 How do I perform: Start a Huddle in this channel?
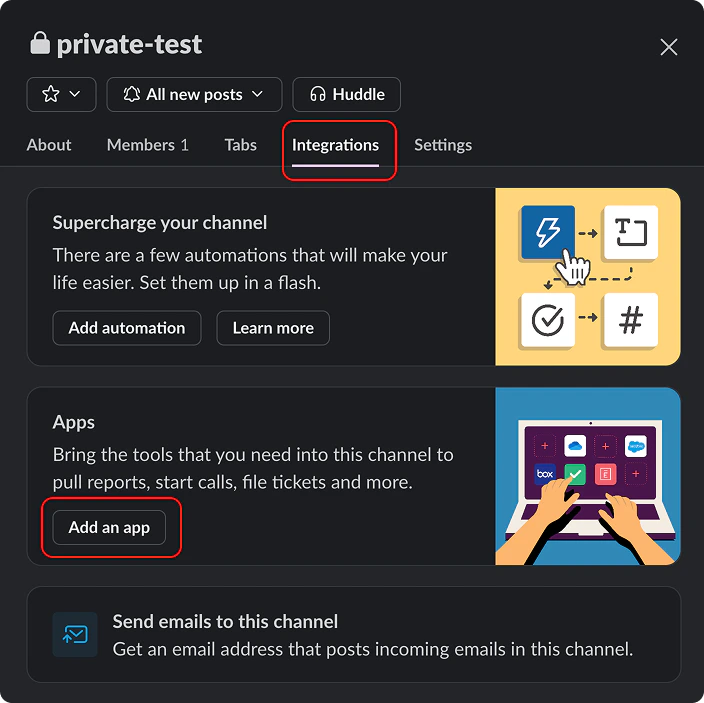pyautogui.click(x=347, y=94)
